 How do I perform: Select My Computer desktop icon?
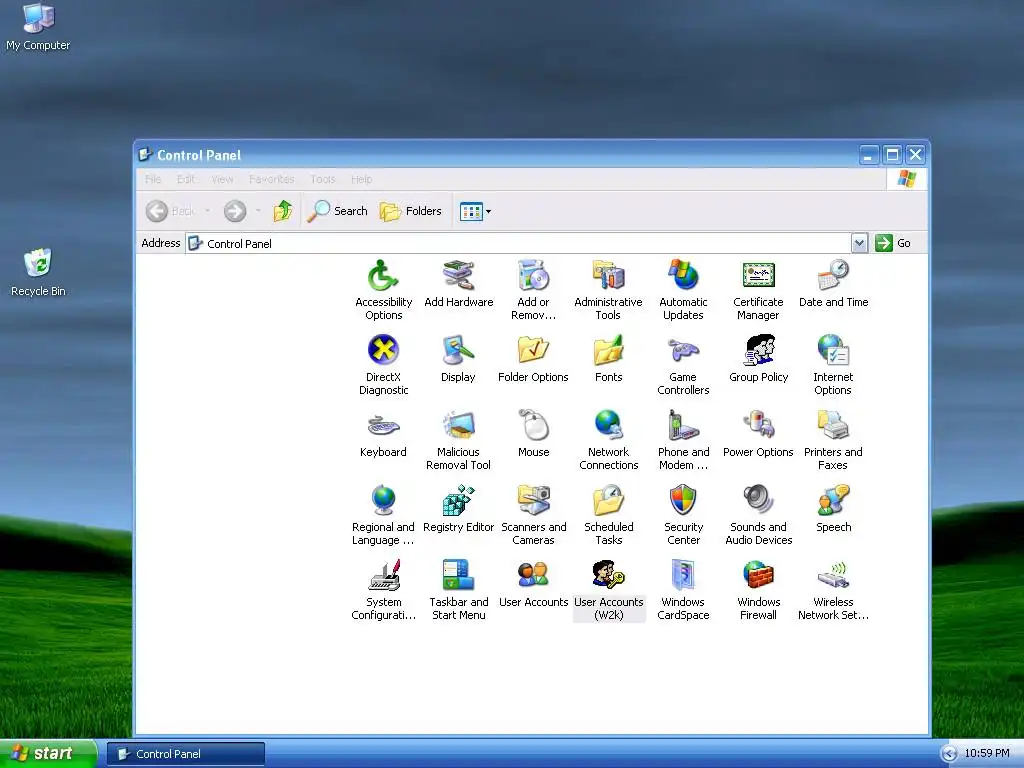38,27
